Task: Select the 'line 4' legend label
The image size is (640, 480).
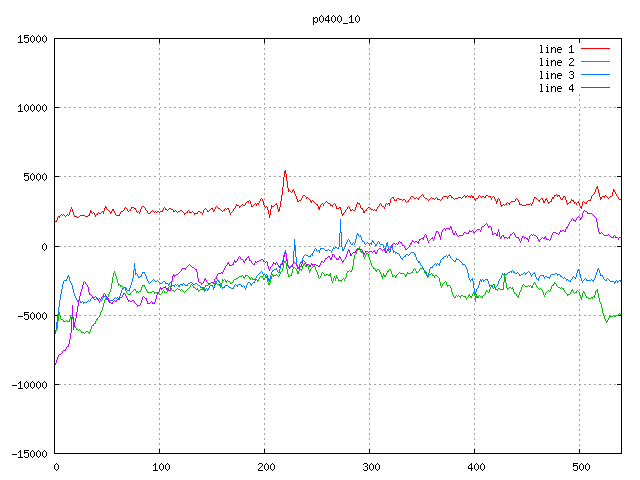Action: pos(556,88)
